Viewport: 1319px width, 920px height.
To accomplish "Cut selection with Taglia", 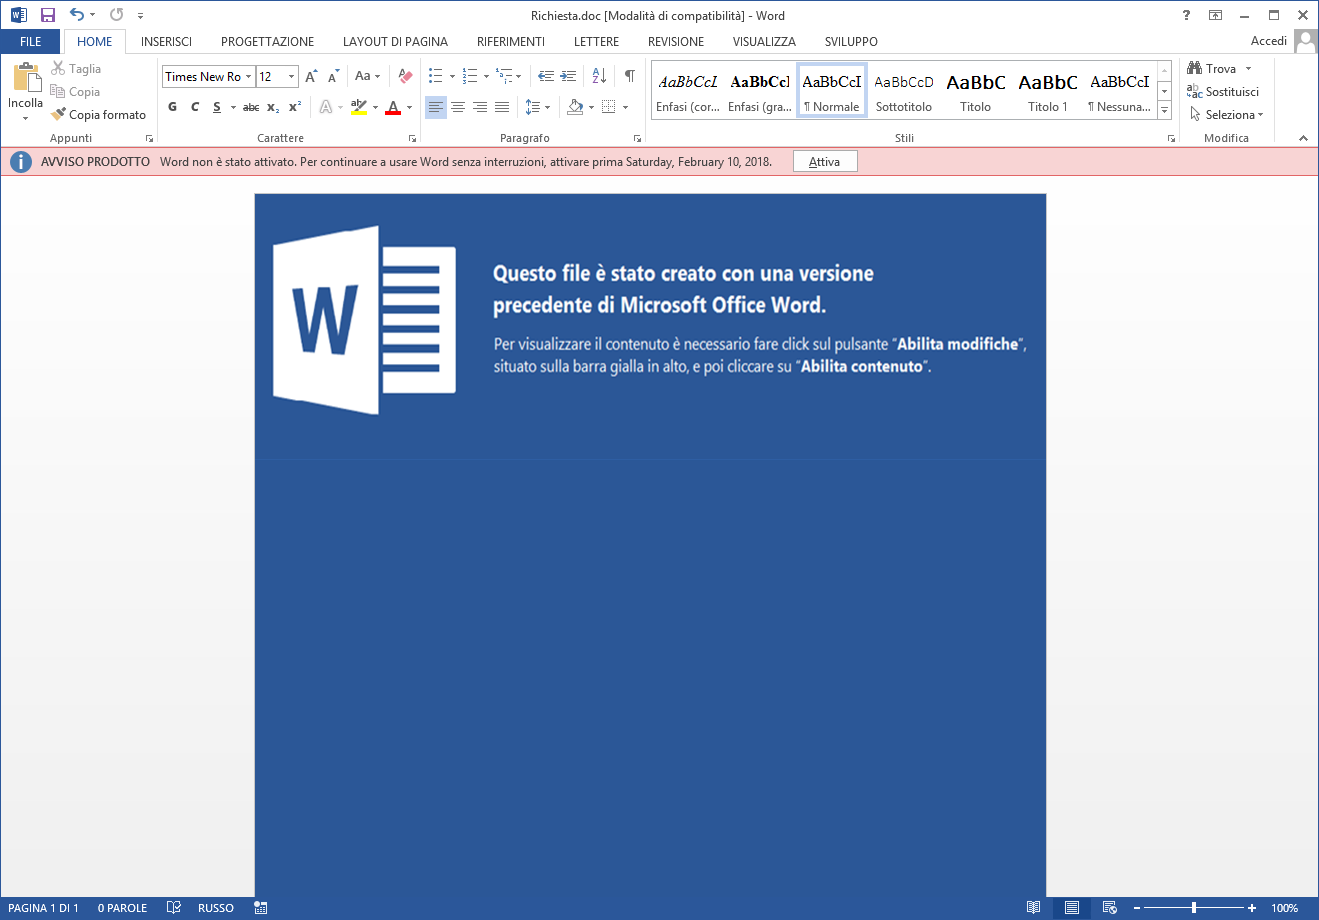I will pyautogui.click(x=76, y=69).
